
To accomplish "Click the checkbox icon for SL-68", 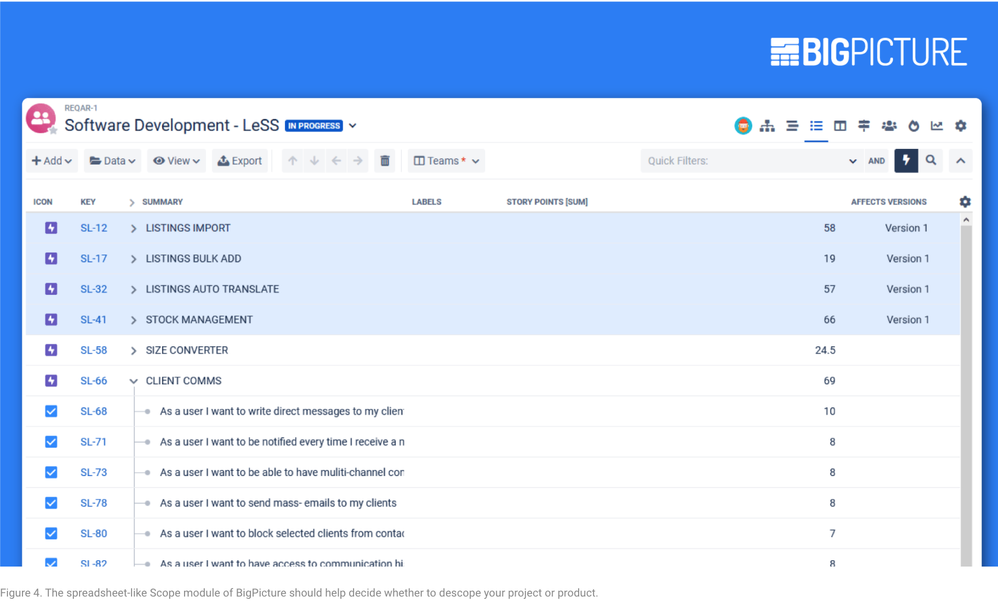I will click(x=51, y=411).
